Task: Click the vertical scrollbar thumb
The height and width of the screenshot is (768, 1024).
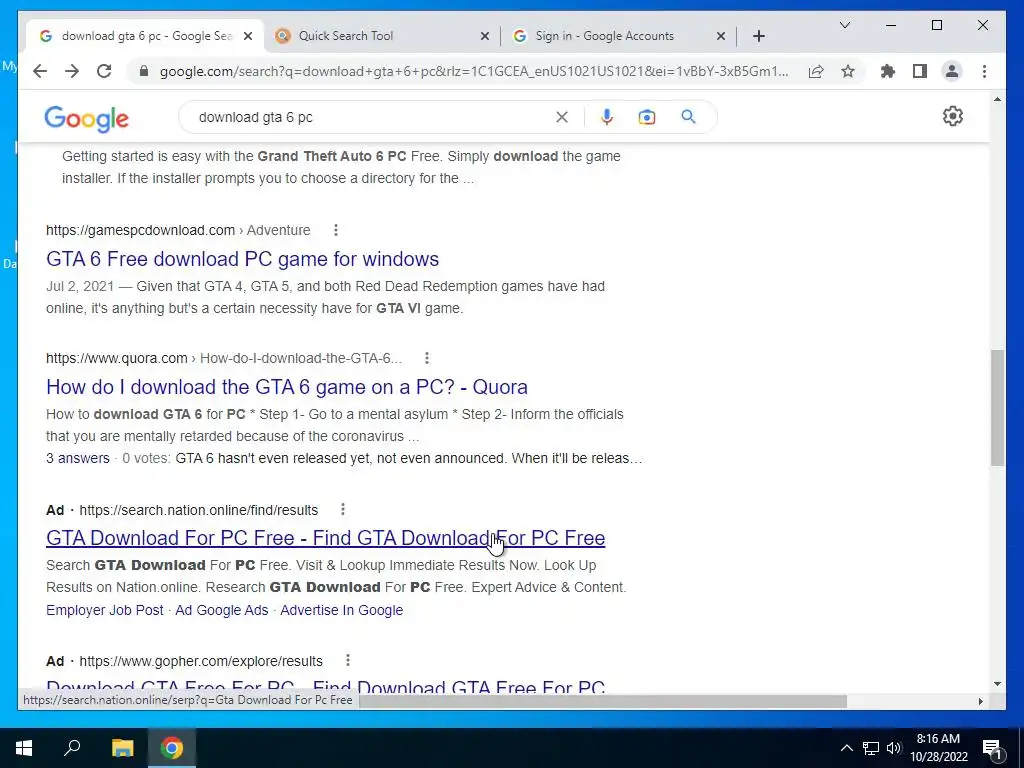Action: pyautogui.click(x=997, y=408)
